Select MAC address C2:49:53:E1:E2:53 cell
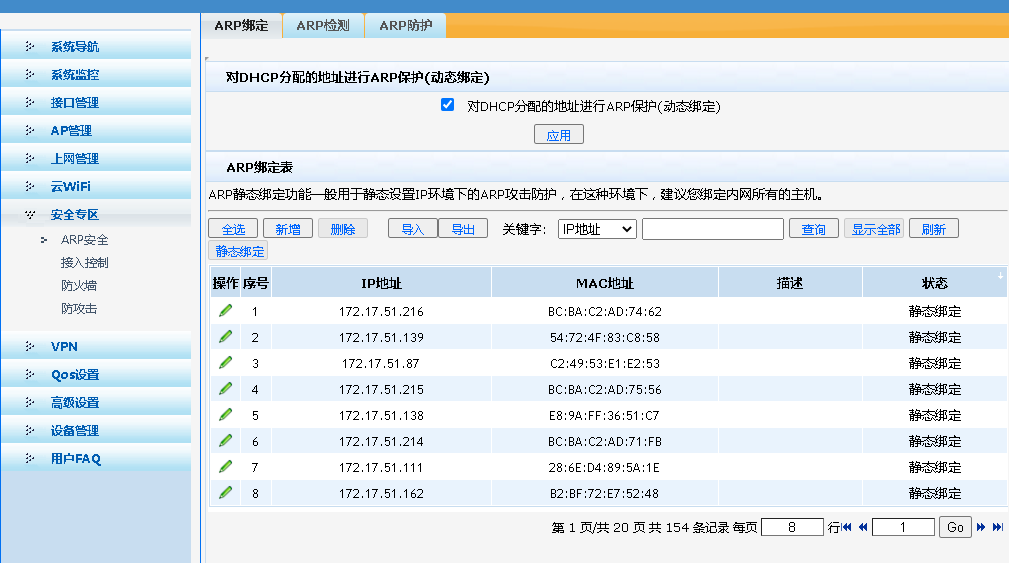 605,364
